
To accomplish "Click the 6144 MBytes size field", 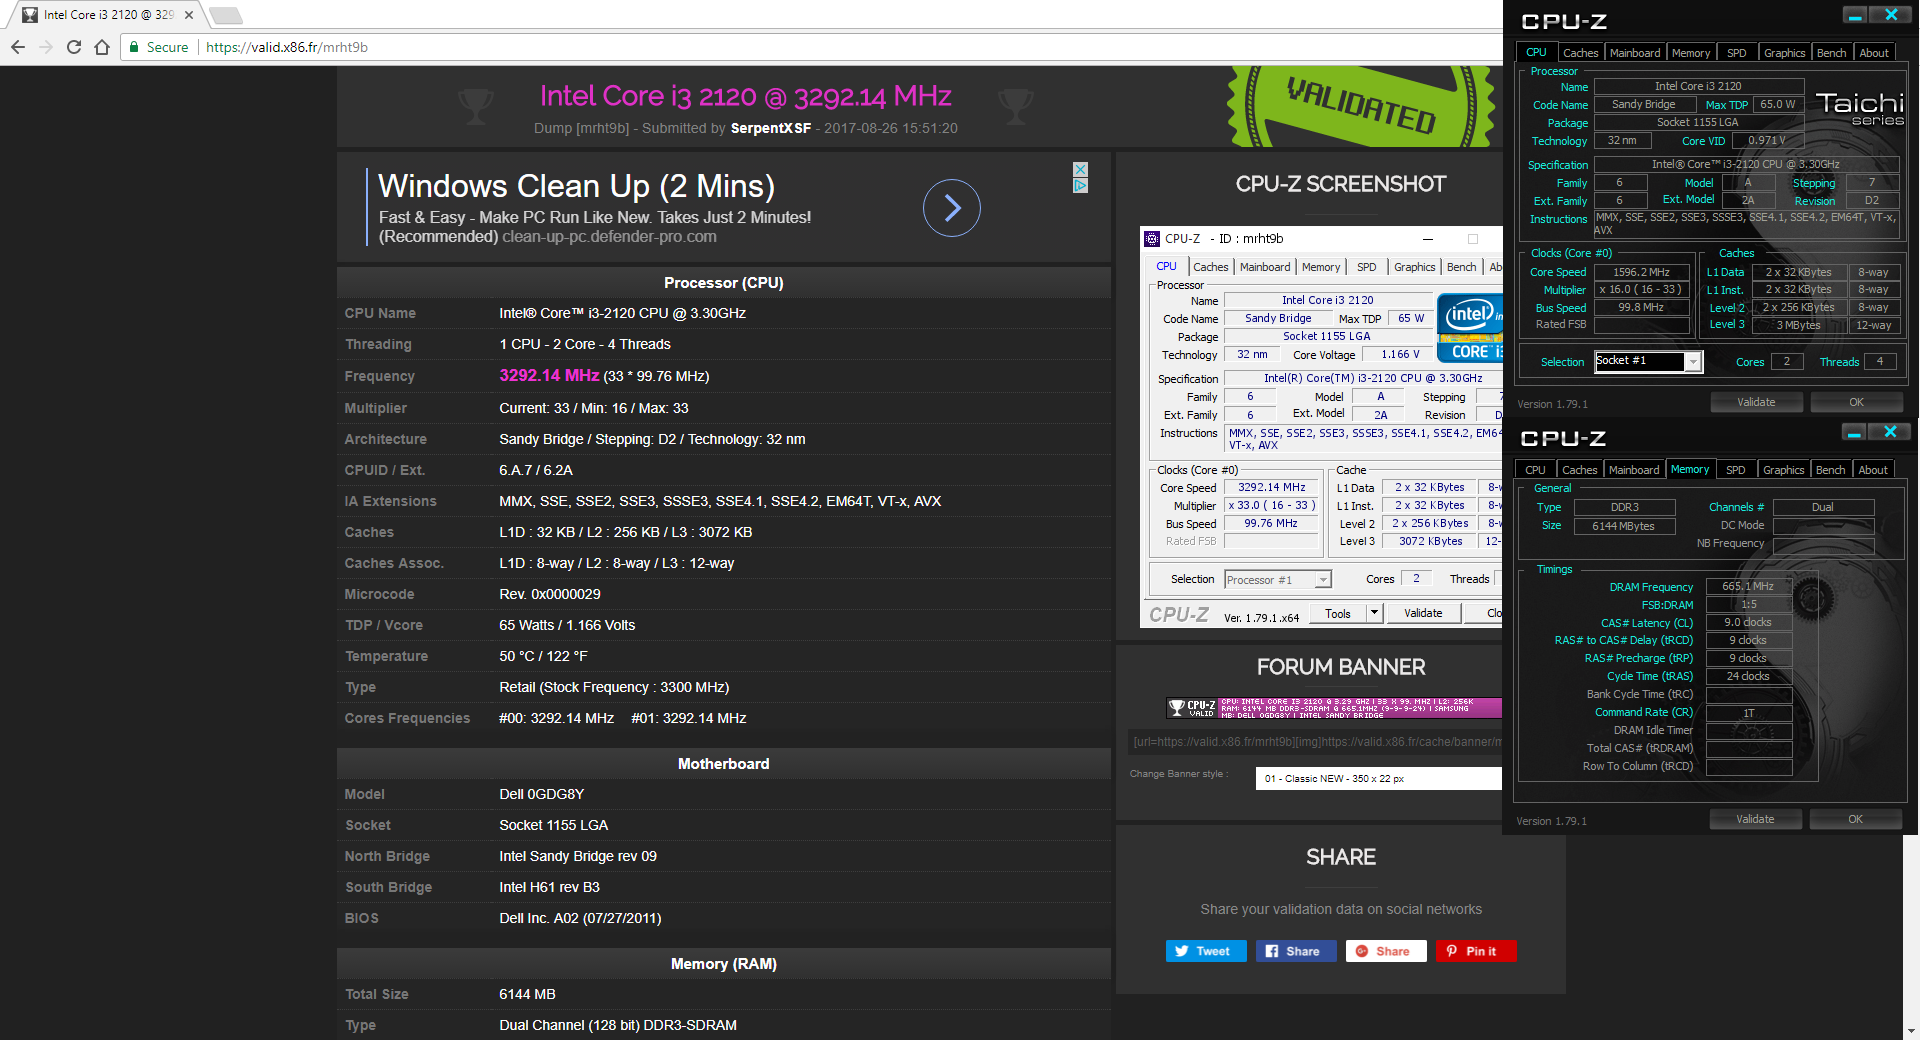I will 1623,526.
